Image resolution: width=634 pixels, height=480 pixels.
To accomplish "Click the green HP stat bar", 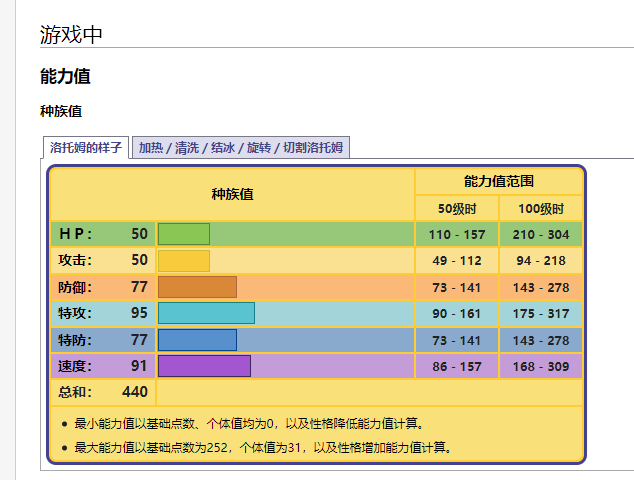I will [184, 234].
